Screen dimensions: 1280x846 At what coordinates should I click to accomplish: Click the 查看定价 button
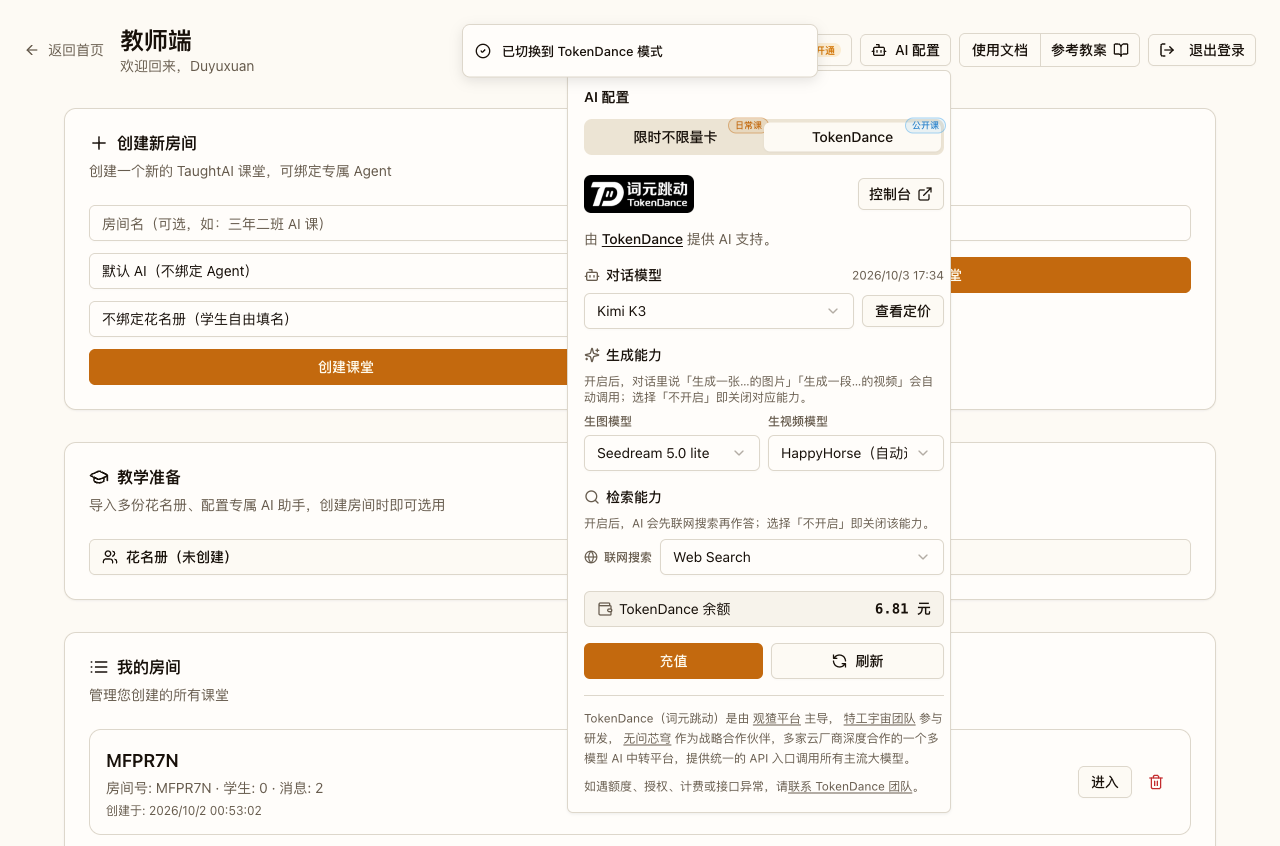(903, 311)
